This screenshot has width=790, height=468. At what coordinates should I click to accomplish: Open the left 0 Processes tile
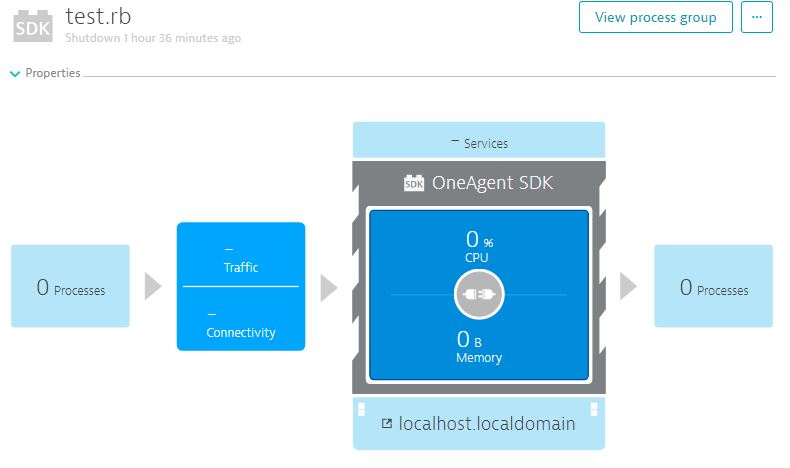70,287
